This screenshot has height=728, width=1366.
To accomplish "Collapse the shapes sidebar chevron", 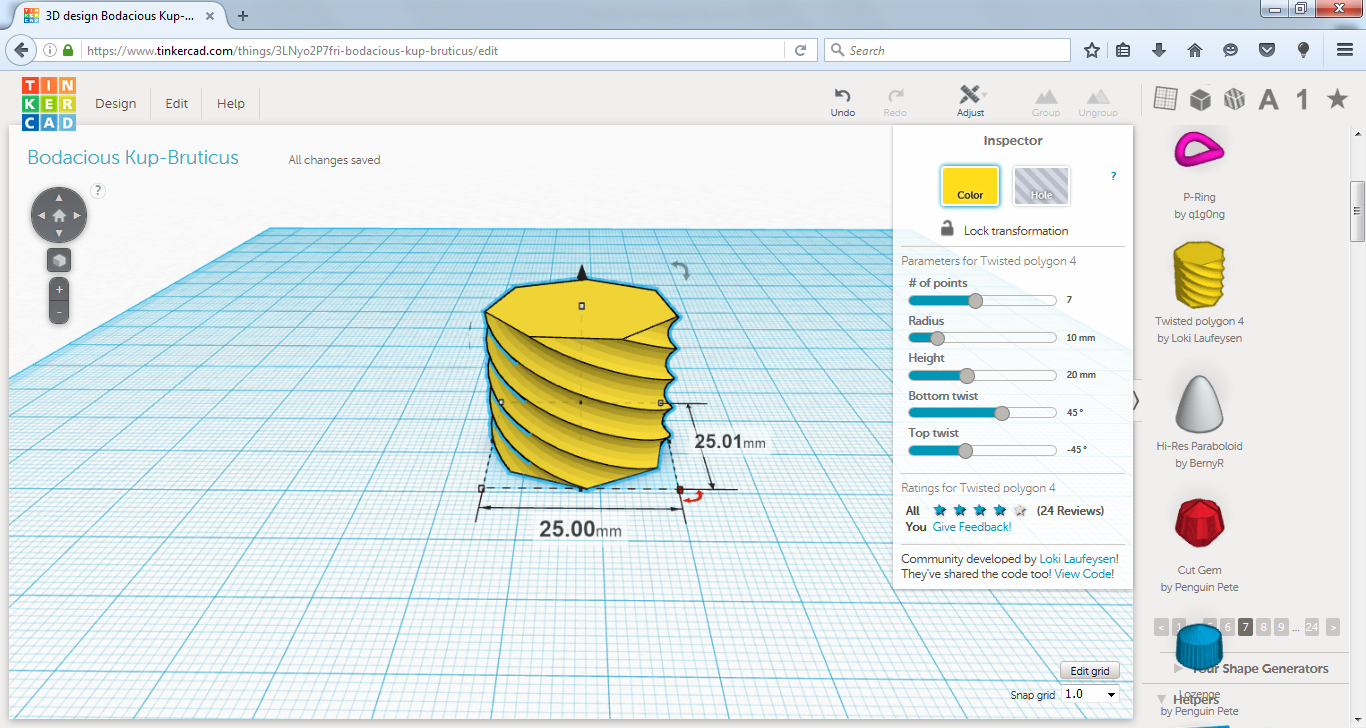I will coord(1136,400).
